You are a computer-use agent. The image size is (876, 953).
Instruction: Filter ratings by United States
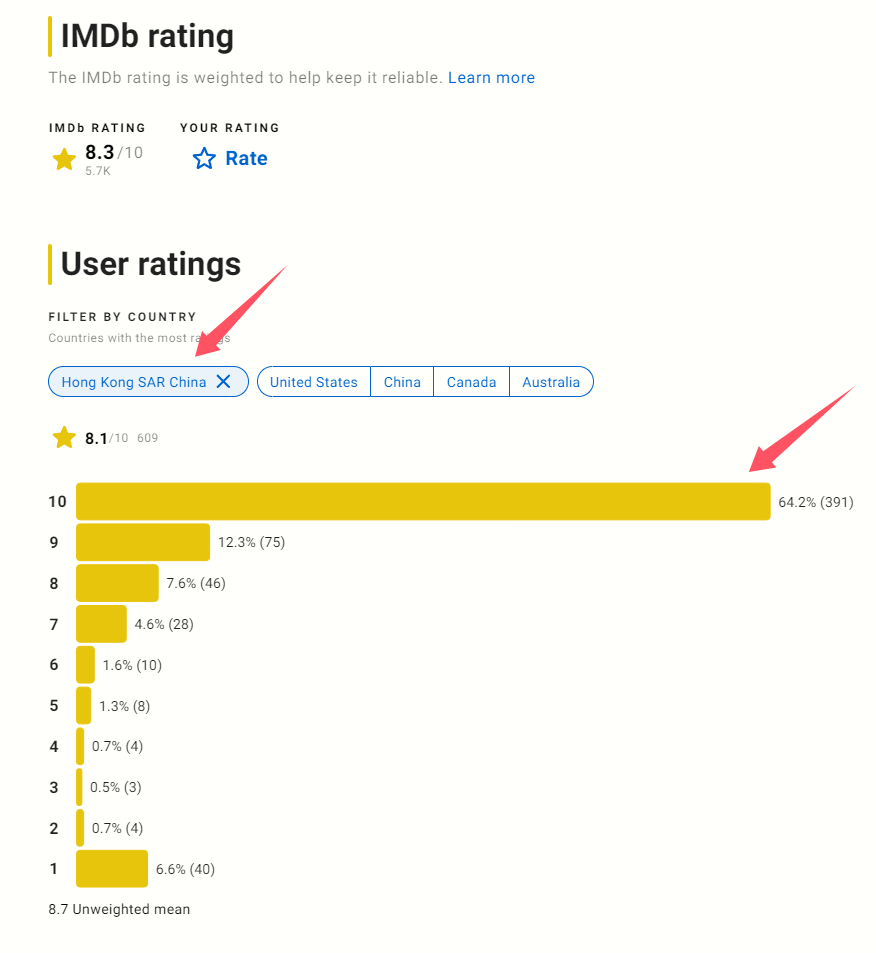314,382
